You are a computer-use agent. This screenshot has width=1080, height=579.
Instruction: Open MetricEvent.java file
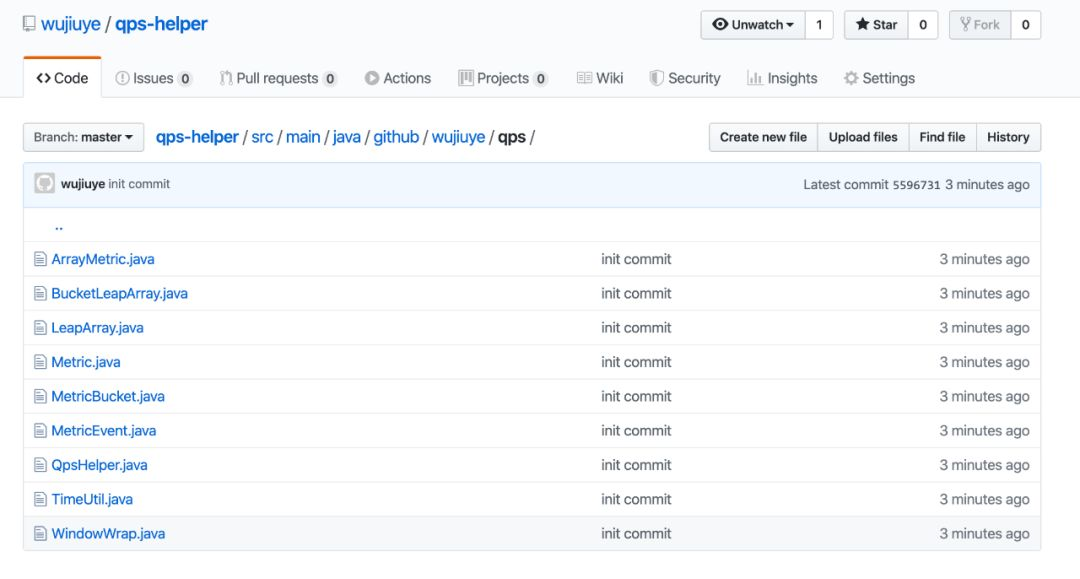click(x=103, y=431)
